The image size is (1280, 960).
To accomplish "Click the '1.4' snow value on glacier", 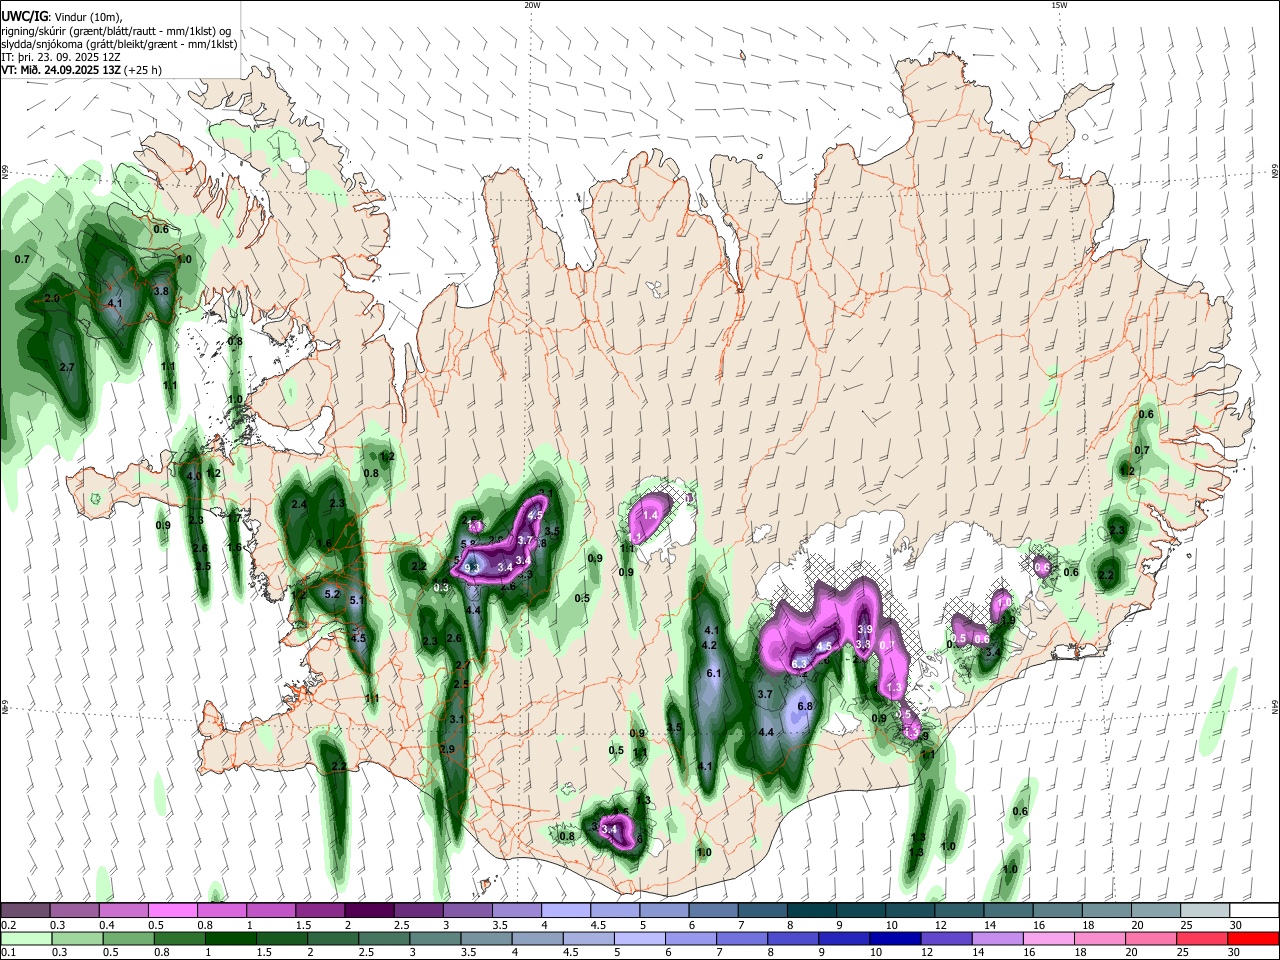I will (650, 515).
